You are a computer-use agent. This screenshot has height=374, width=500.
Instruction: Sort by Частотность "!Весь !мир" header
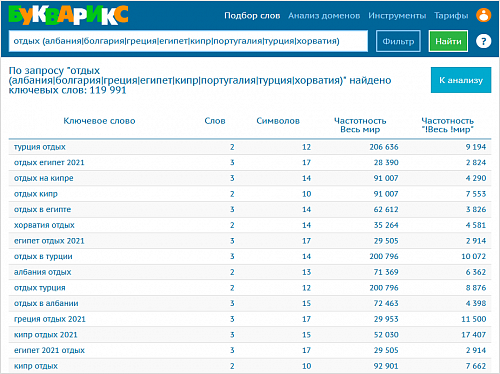448,125
